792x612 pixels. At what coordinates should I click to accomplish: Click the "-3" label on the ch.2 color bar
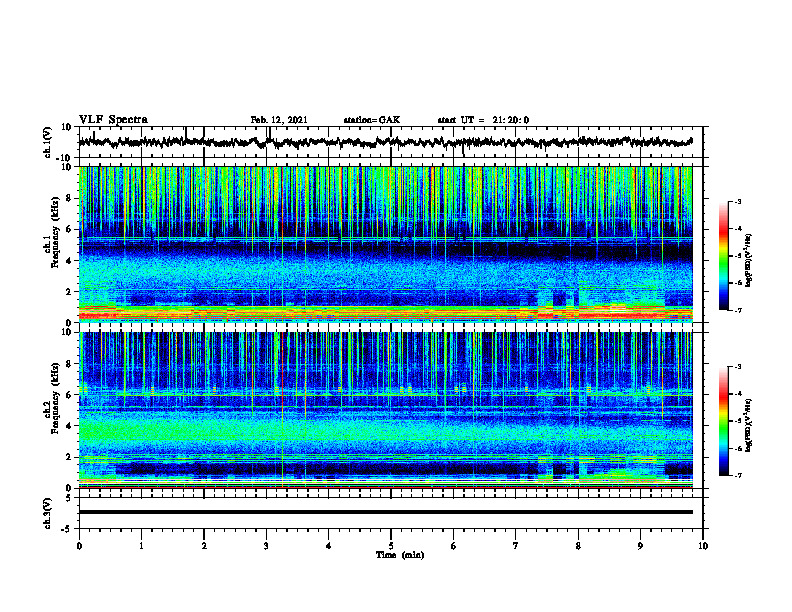tap(737, 367)
